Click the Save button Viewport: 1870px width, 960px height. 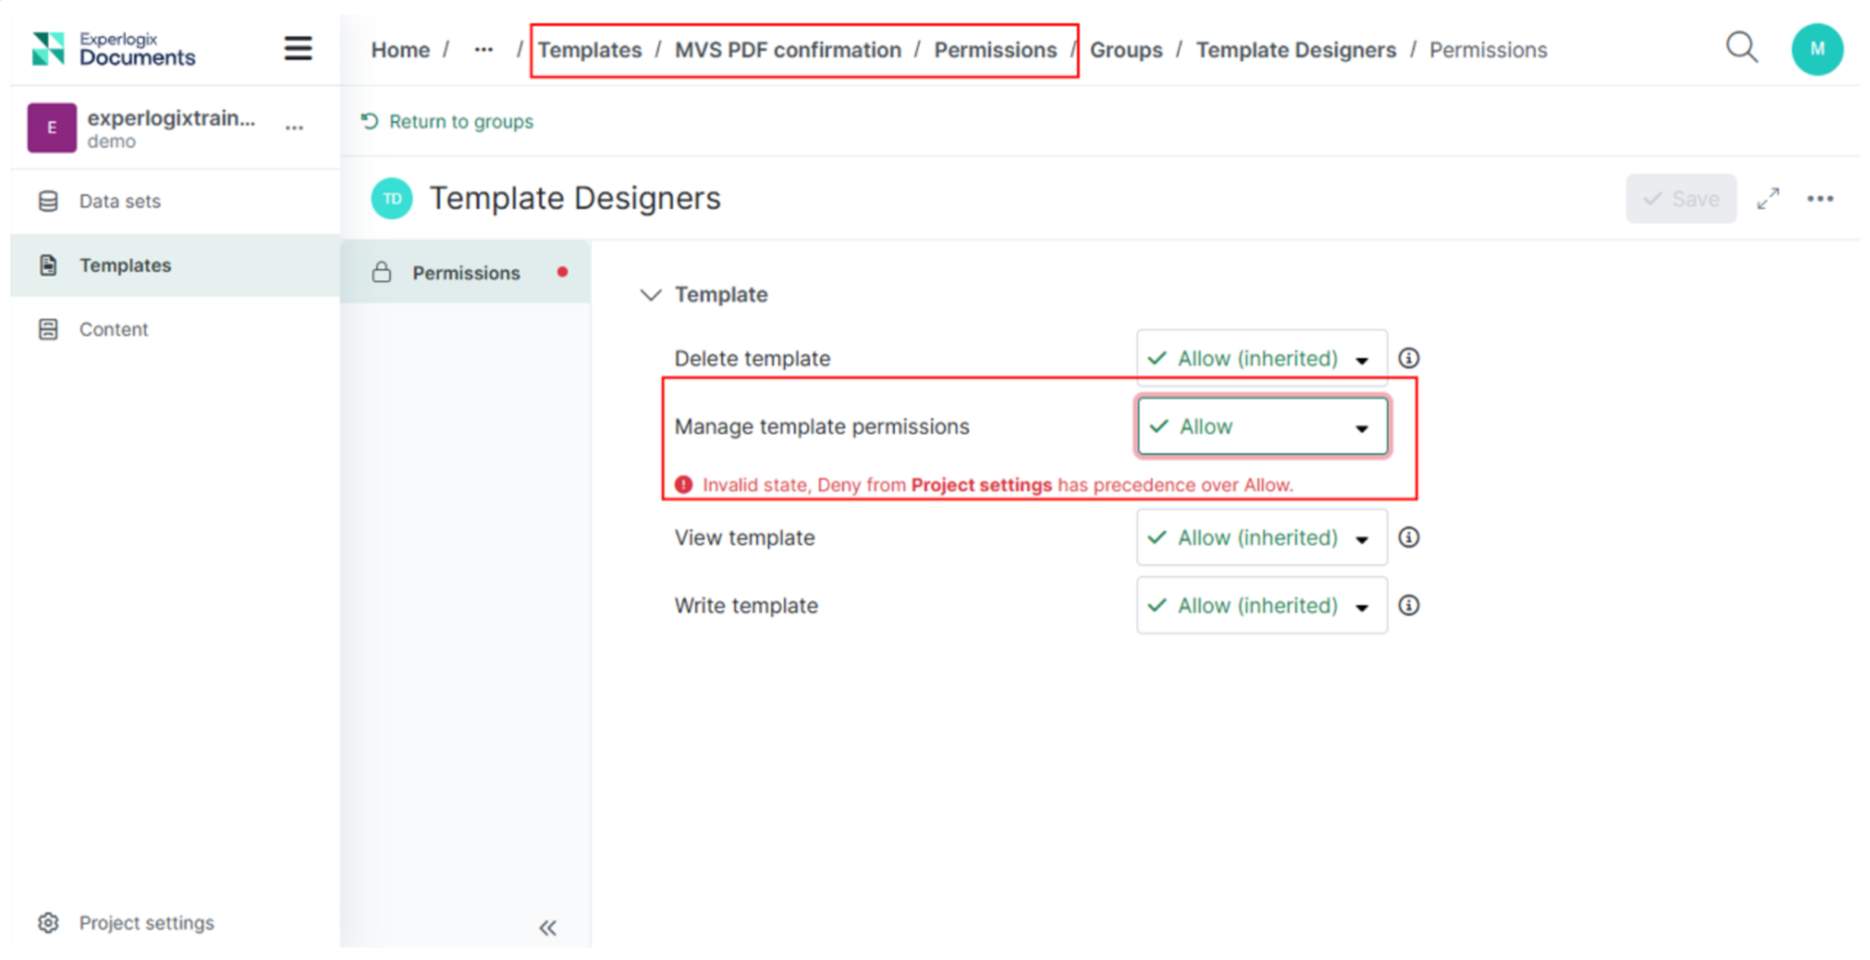1680,199
